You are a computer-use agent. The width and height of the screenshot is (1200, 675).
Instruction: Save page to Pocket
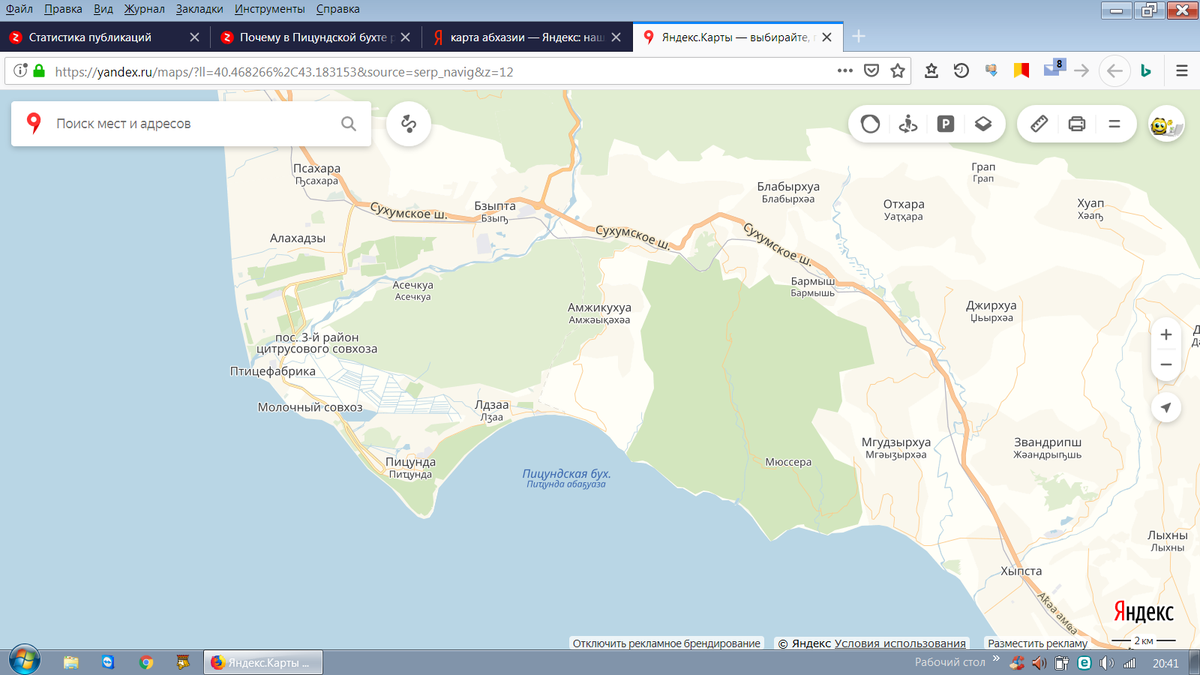click(872, 71)
